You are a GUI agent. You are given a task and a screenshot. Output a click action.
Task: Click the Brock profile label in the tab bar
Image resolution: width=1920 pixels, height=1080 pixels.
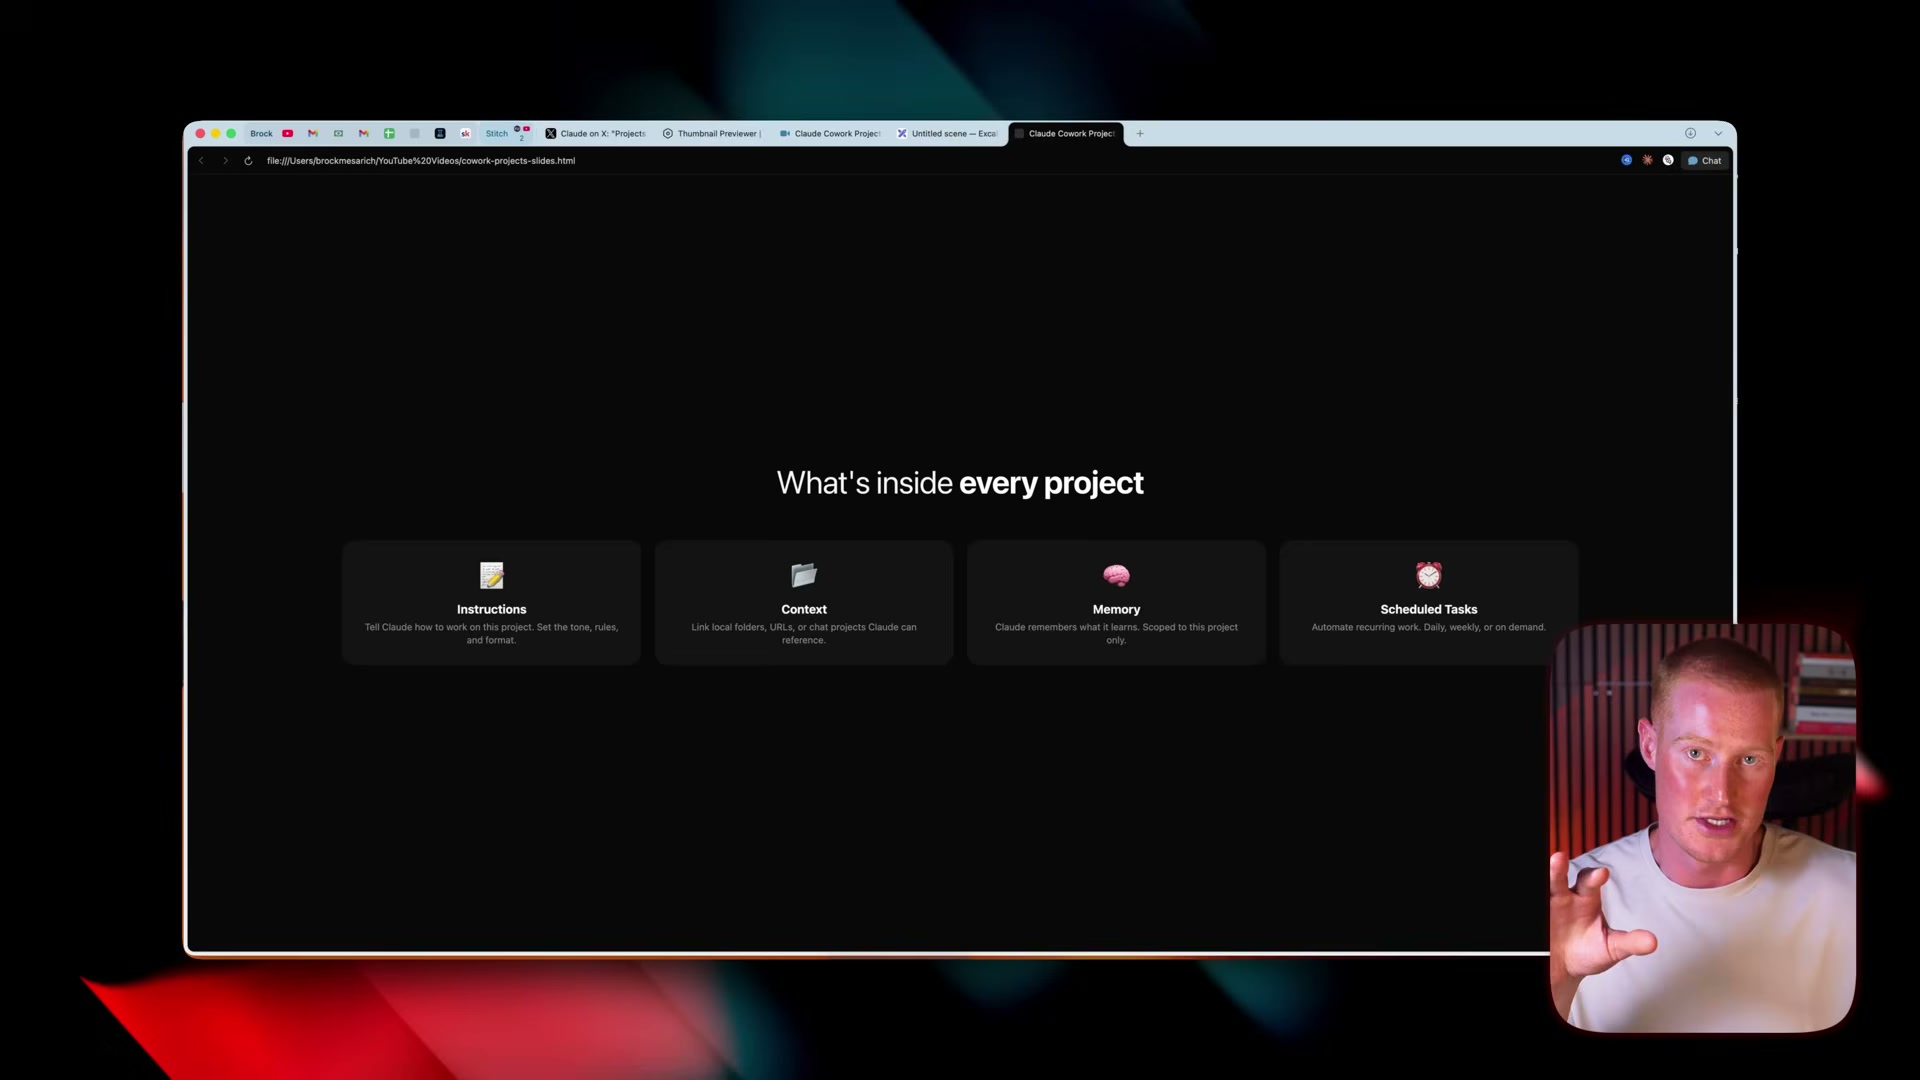(x=261, y=133)
